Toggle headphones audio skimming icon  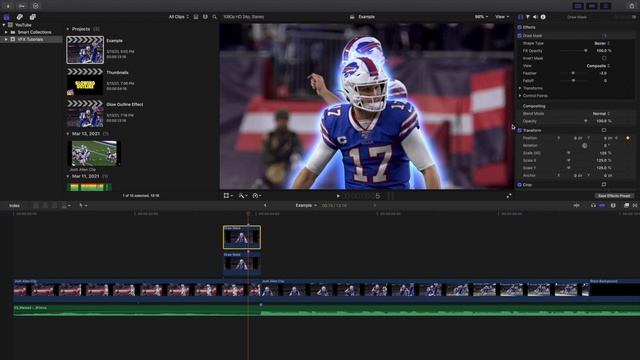click(593, 205)
